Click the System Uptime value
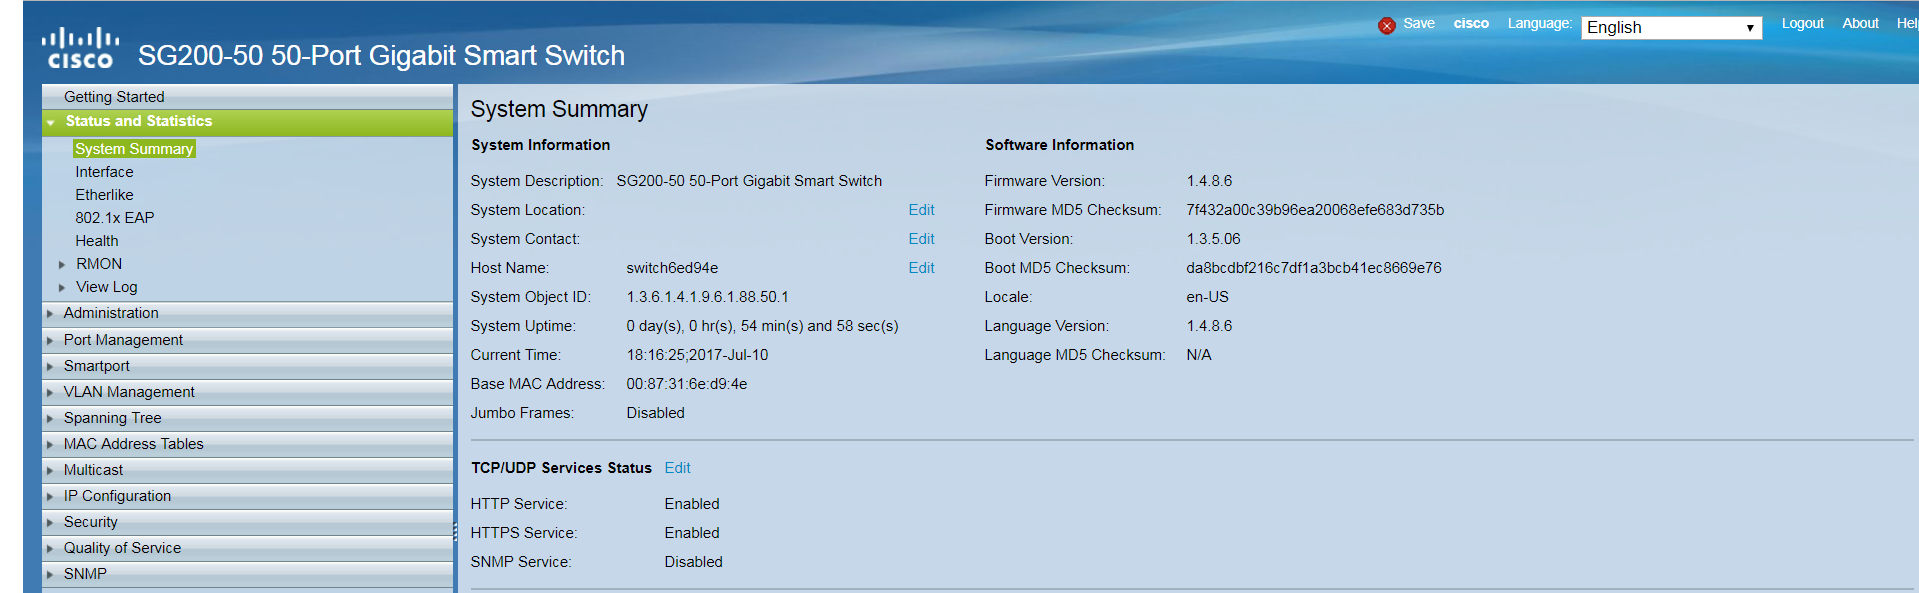1919x593 pixels. pyautogui.click(x=762, y=326)
